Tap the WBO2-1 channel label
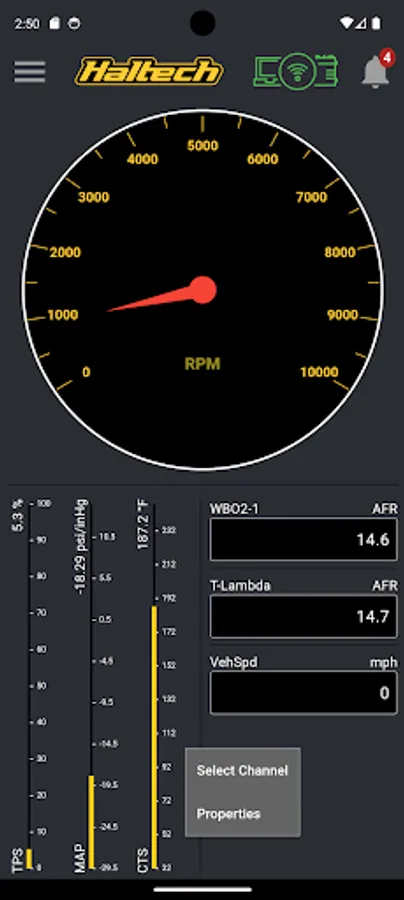This screenshot has height=900, width=404. point(234,509)
